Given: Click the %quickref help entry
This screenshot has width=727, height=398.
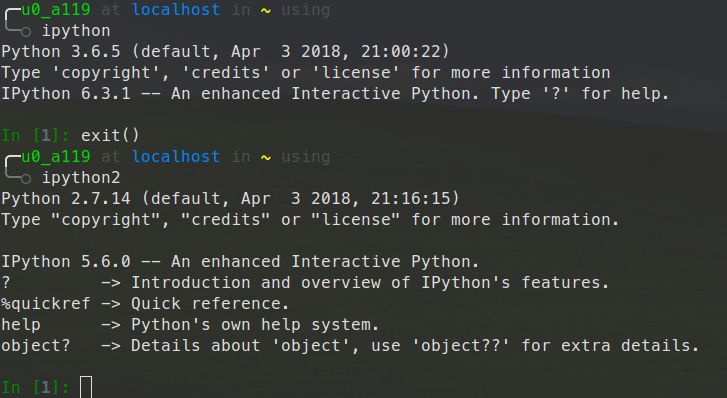Looking at the screenshot, I should pos(145,303).
